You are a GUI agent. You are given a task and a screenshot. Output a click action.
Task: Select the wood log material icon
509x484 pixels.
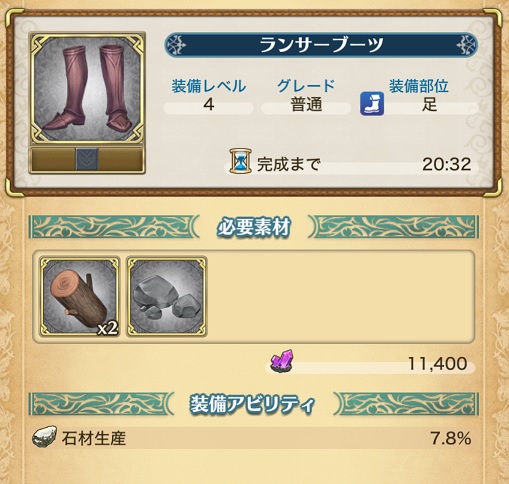79,296
